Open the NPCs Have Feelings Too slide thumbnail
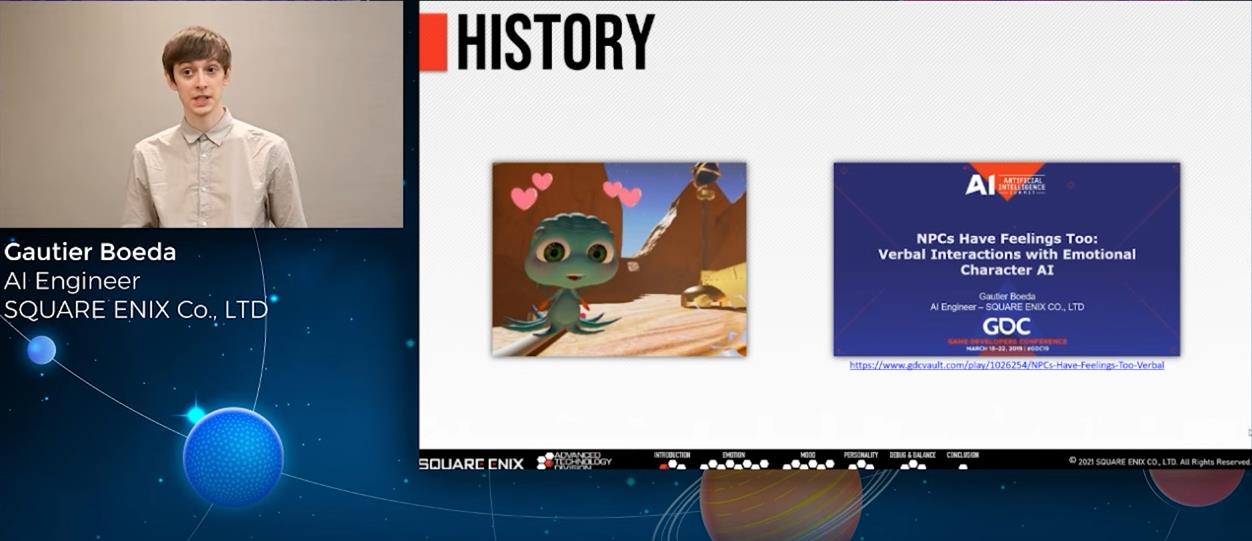1252x541 pixels. [1006, 259]
